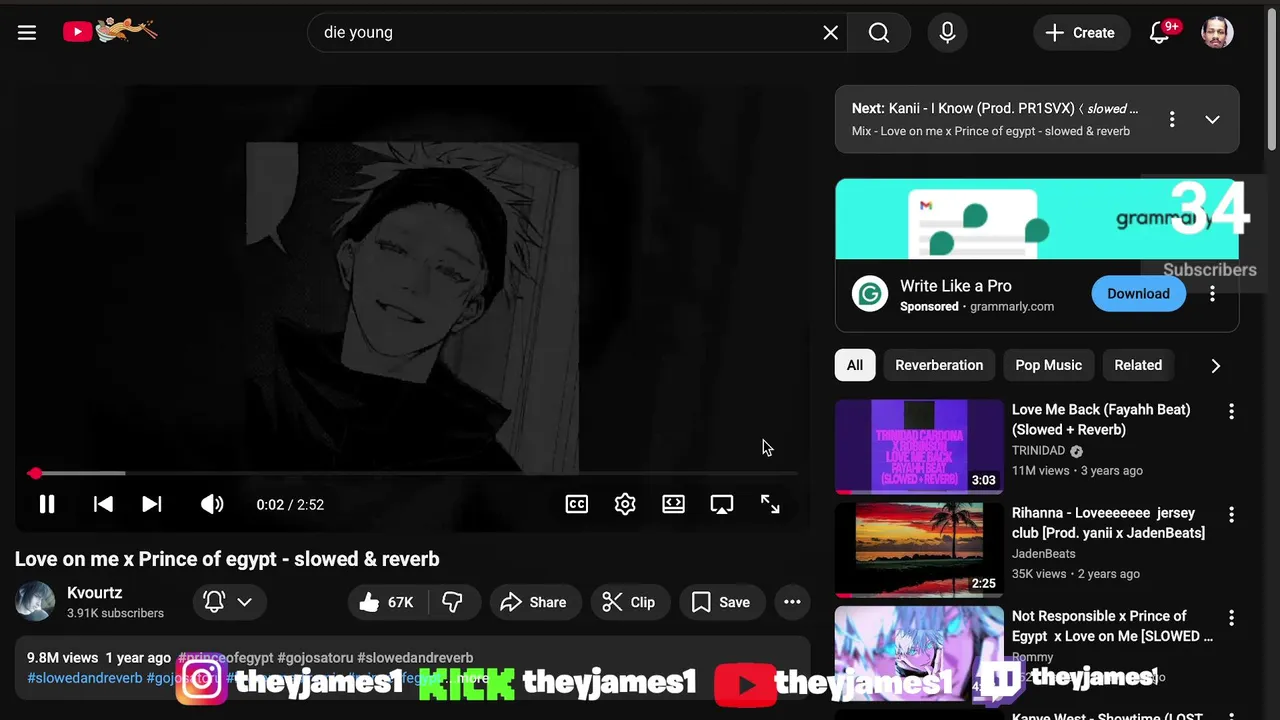Open options for the Next mix panel
Image resolution: width=1280 pixels, height=720 pixels.
(1172, 119)
